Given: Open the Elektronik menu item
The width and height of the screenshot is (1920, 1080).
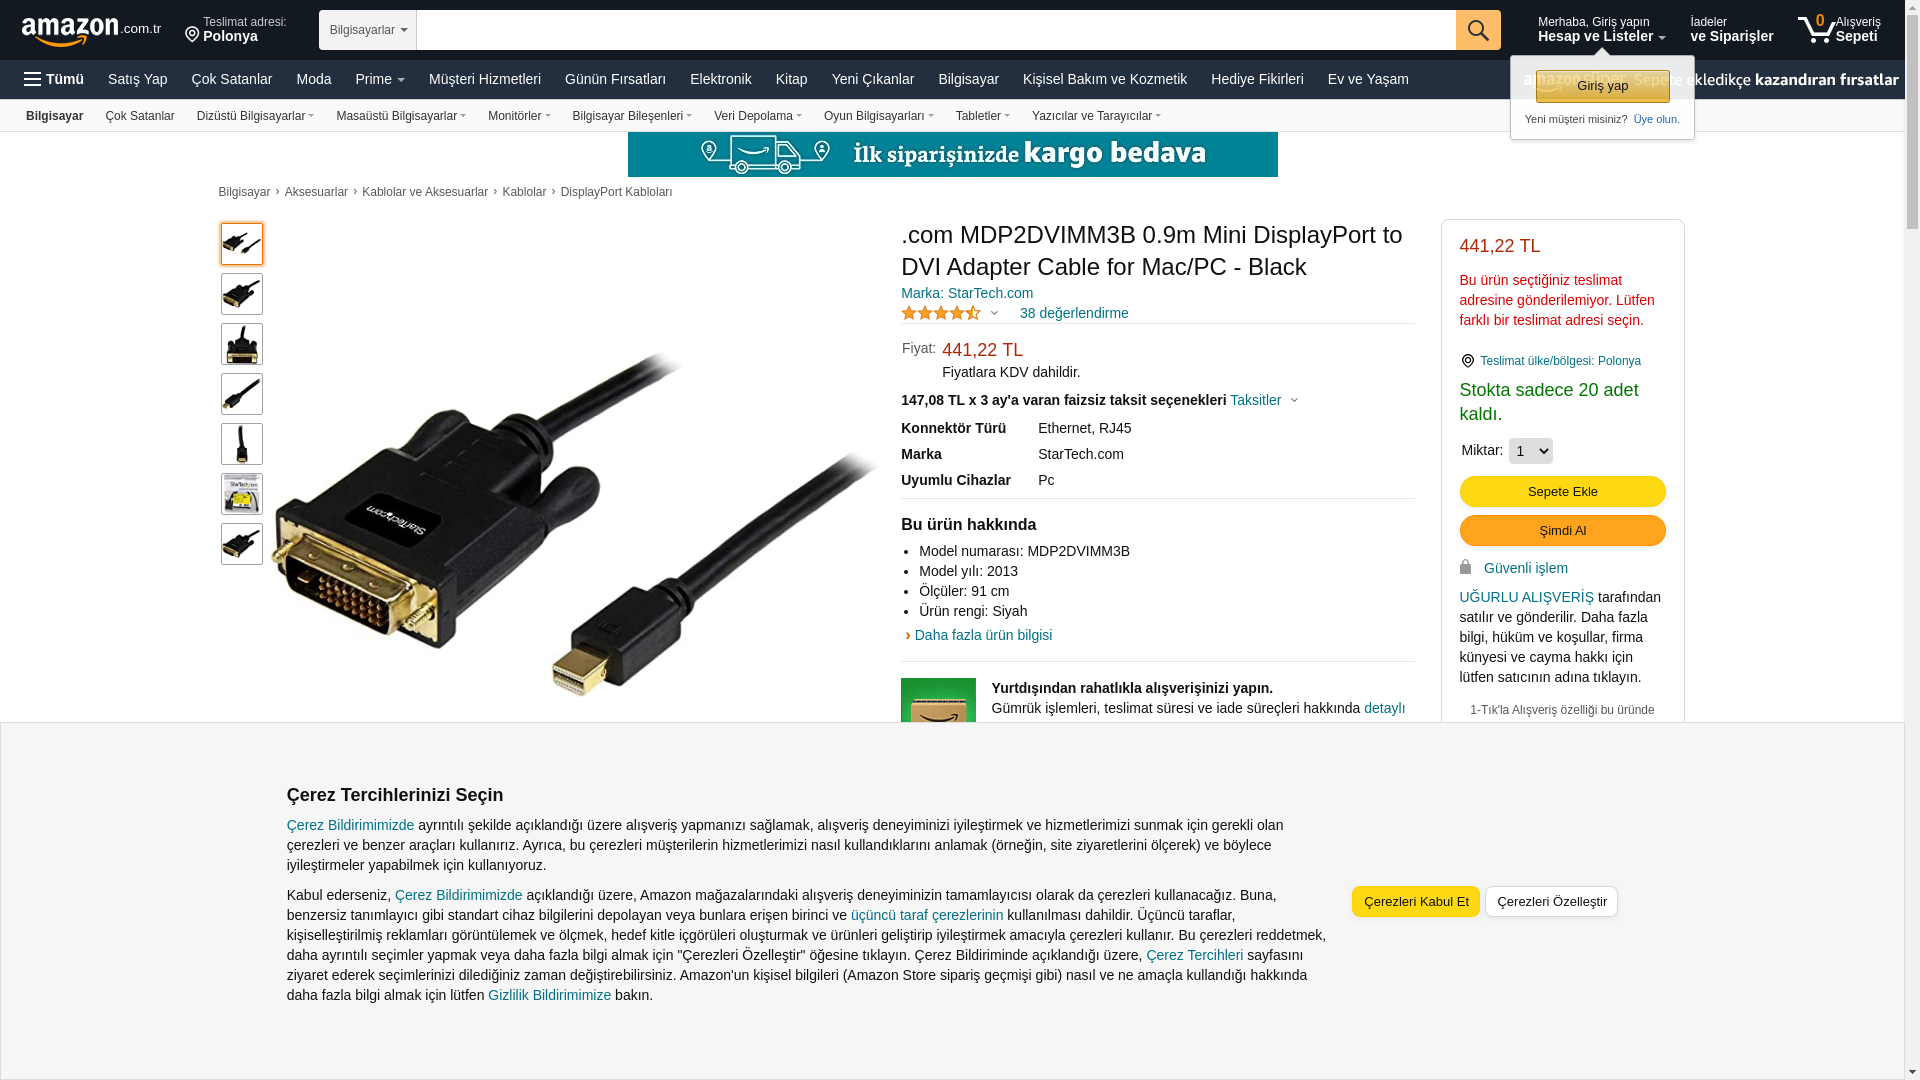Looking at the screenshot, I should click(x=720, y=79).
